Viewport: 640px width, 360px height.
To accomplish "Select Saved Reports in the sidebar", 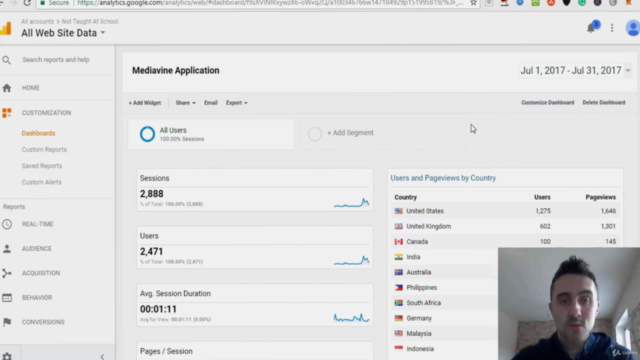I will pos(42,166).
